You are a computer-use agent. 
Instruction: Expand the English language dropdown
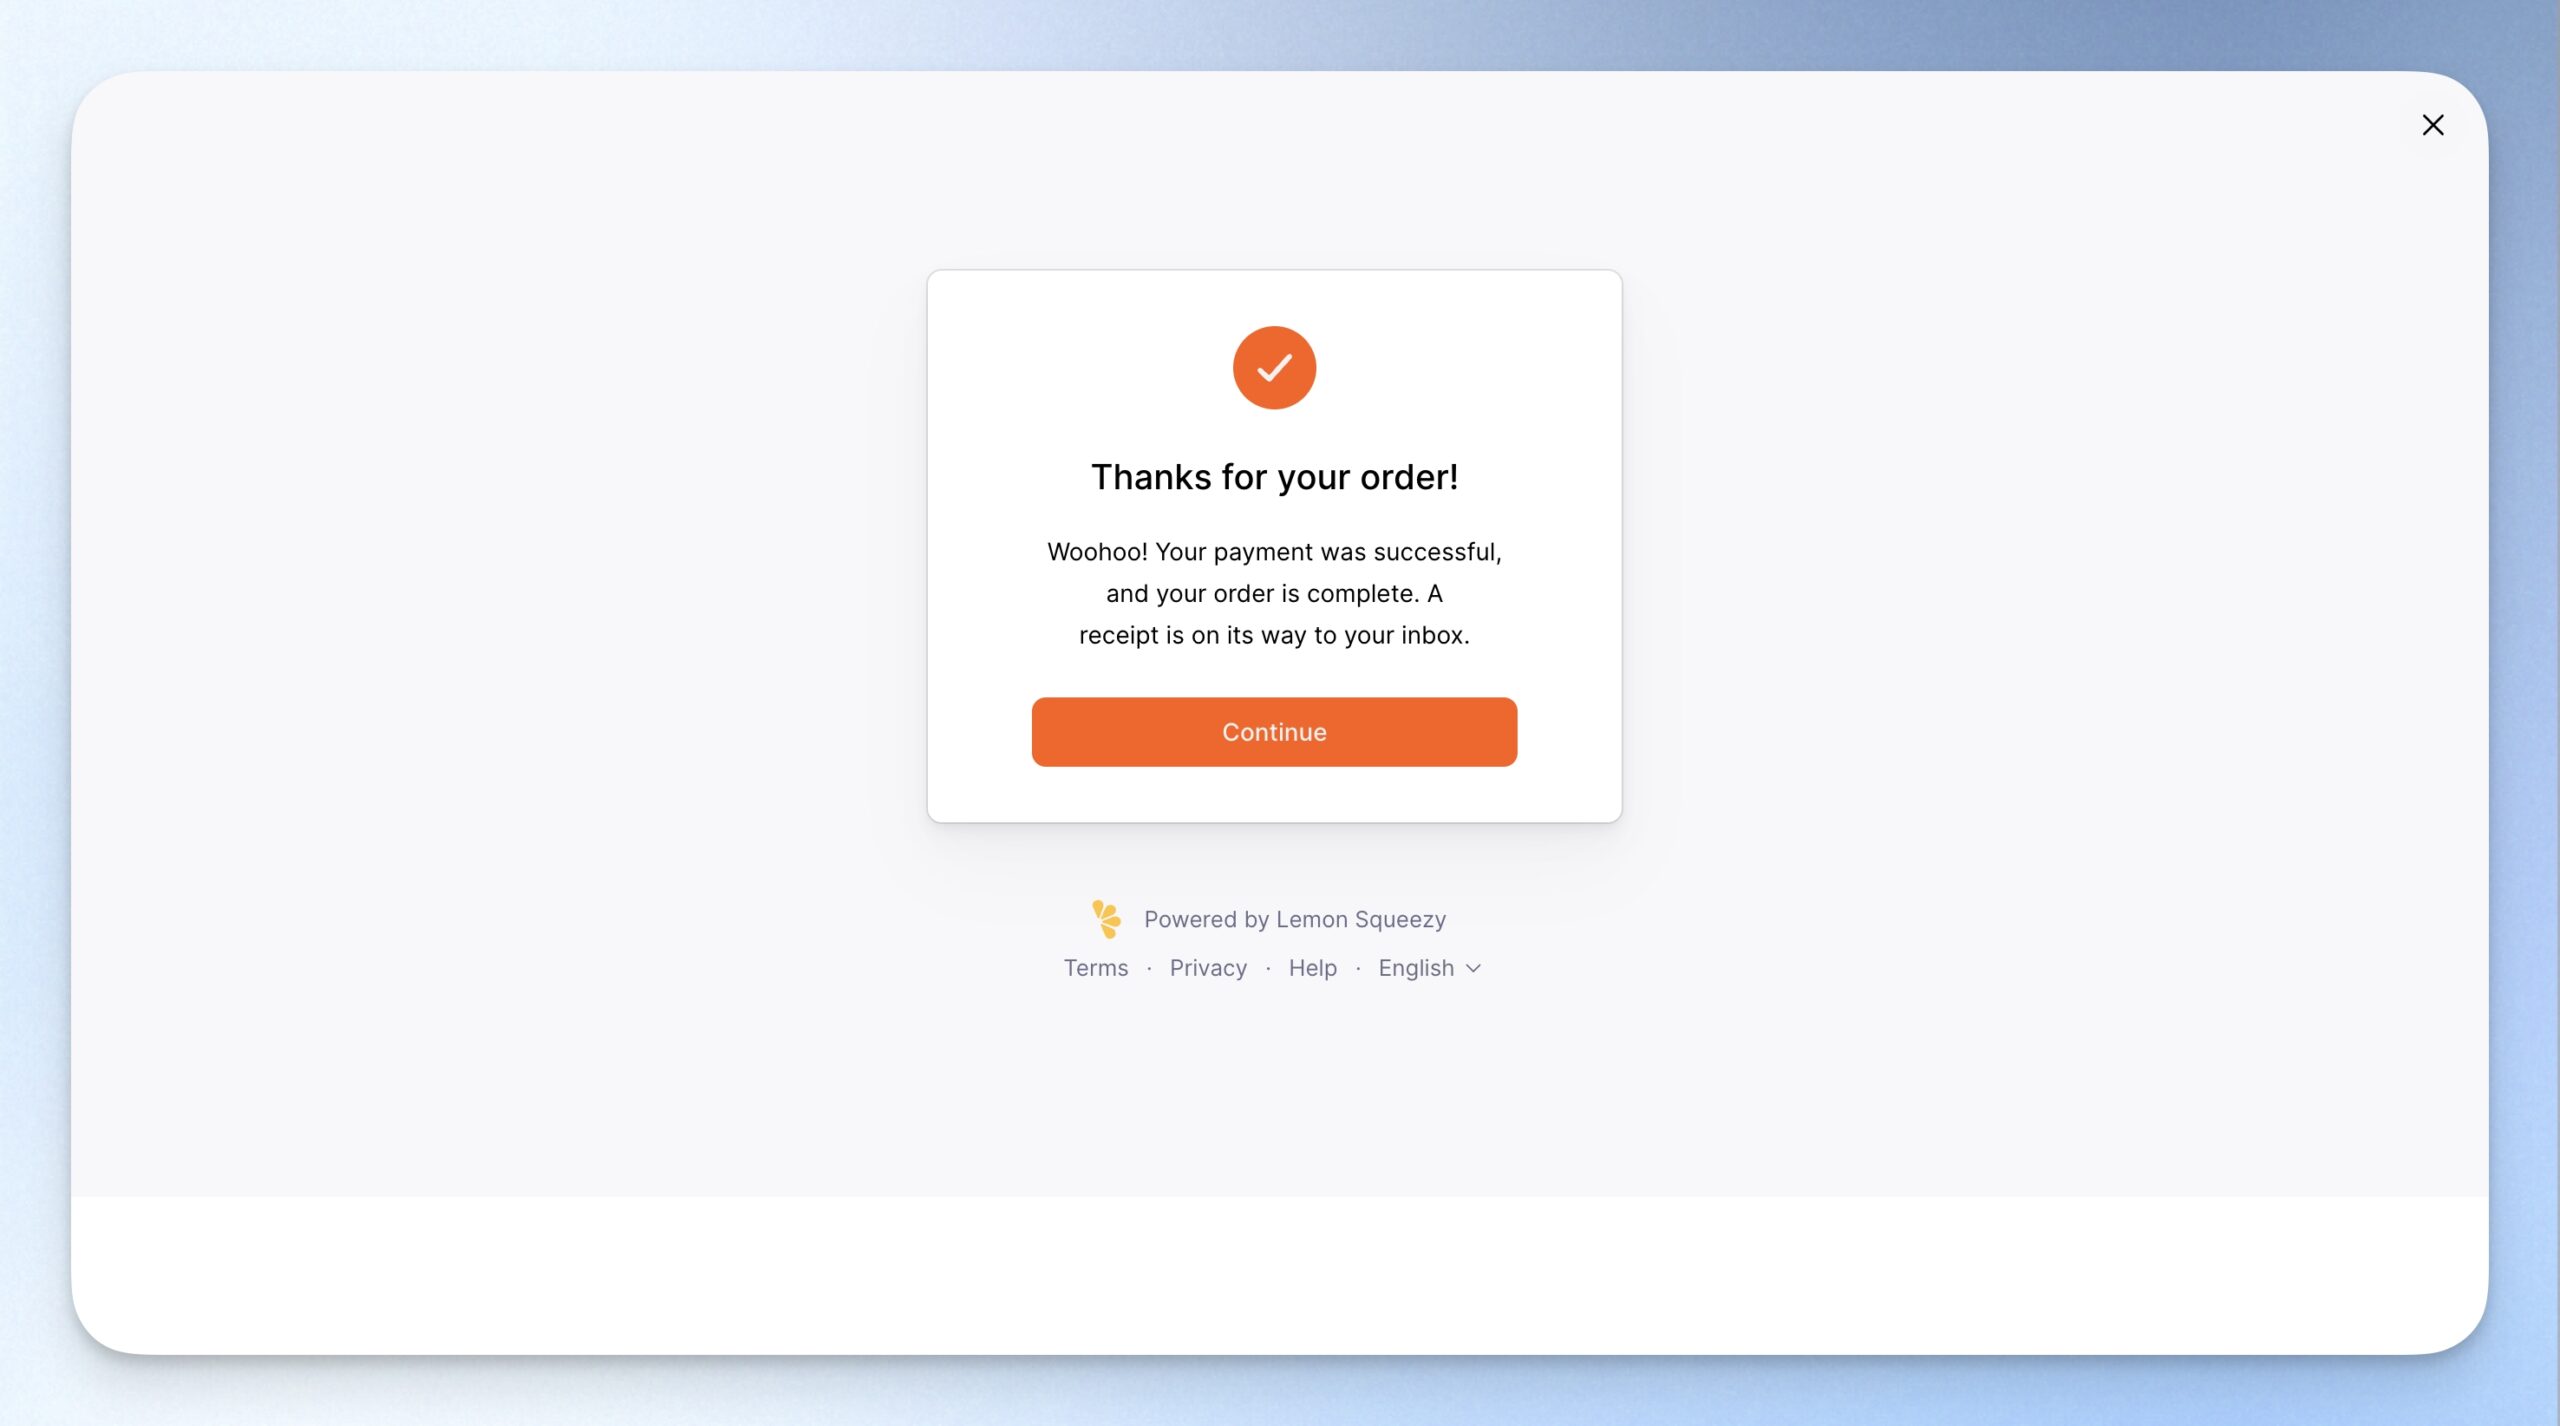coord(1429,968)
